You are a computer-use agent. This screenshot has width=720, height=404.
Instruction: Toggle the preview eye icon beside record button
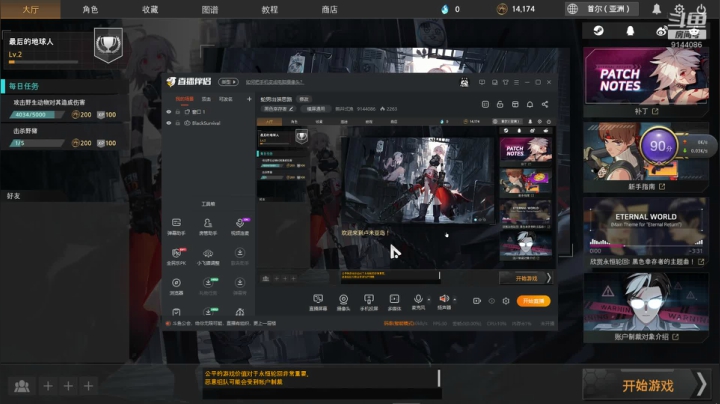coord(491,301)
